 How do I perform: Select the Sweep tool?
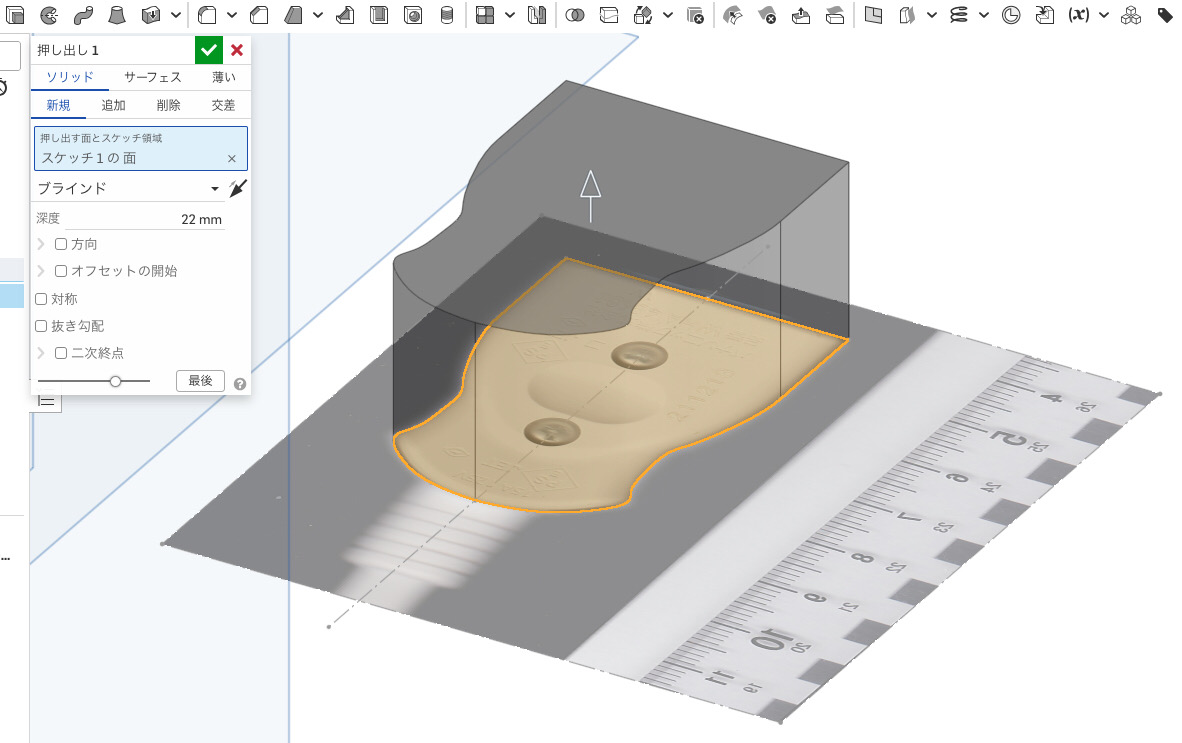[83, 15]
